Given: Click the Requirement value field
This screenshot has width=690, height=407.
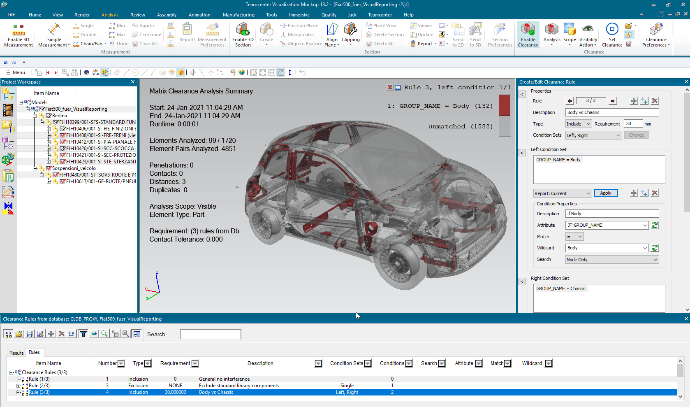Looking at the screenshot, I should coord(633,124).
